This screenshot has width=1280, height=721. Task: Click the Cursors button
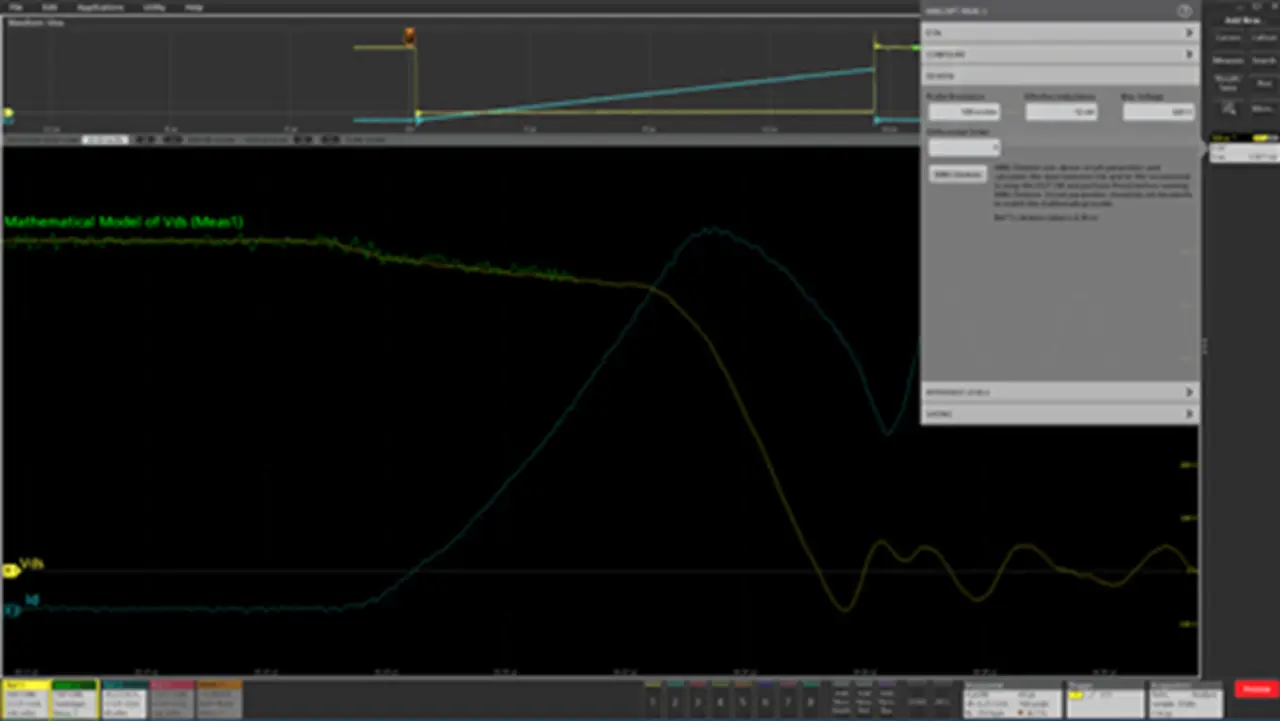1228,38
